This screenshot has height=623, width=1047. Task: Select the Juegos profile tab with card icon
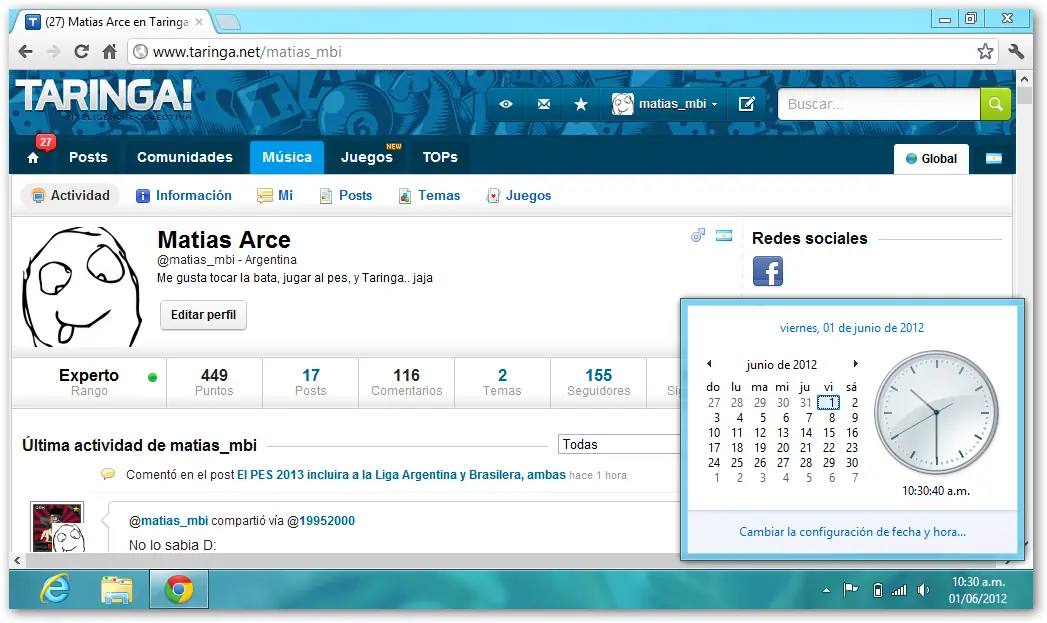[x=519, y=196]
